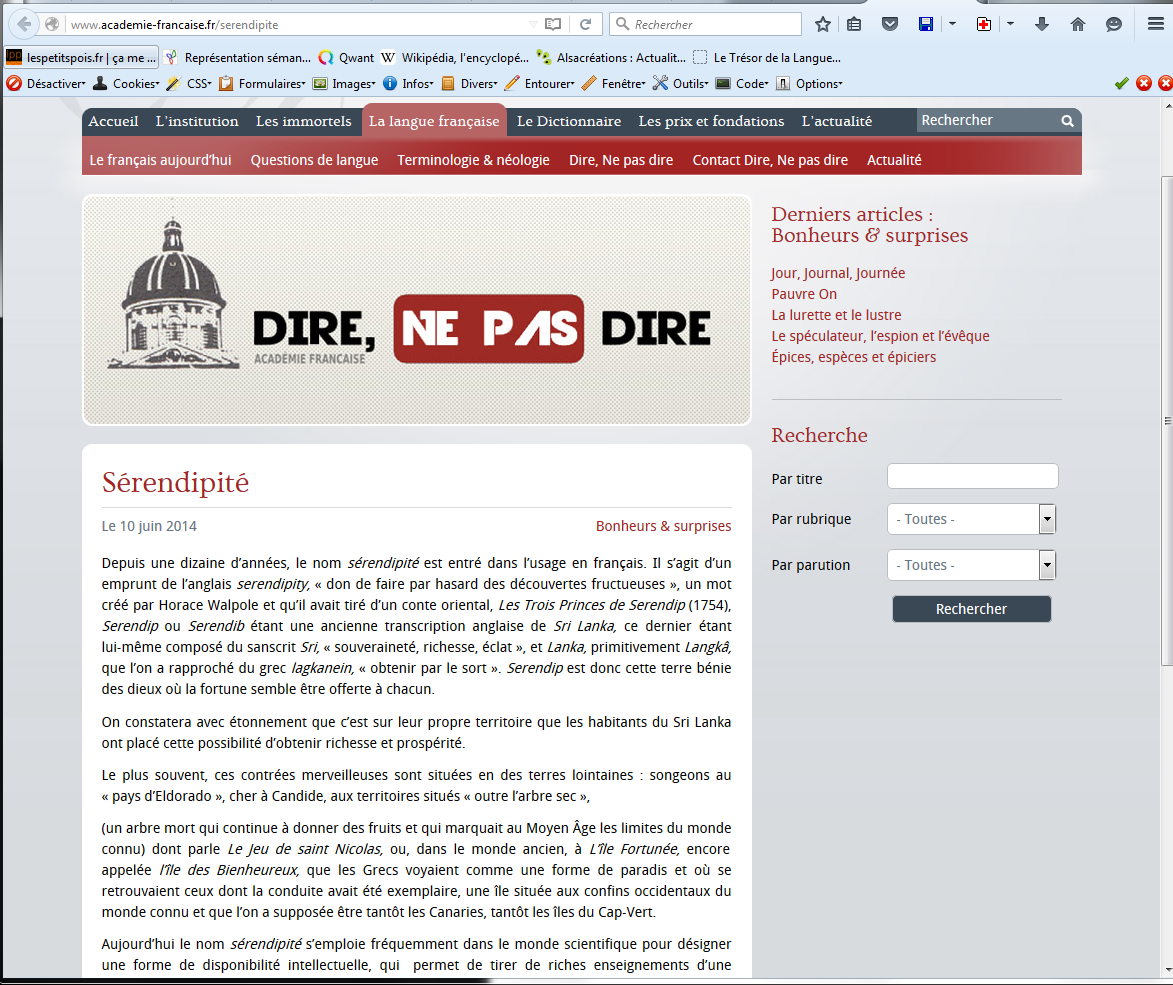The height and width of the screenshot is (985, 1173).
Task: Open the downloads arrow icon
Action: pyautogui.click(x=1042, y=24)
